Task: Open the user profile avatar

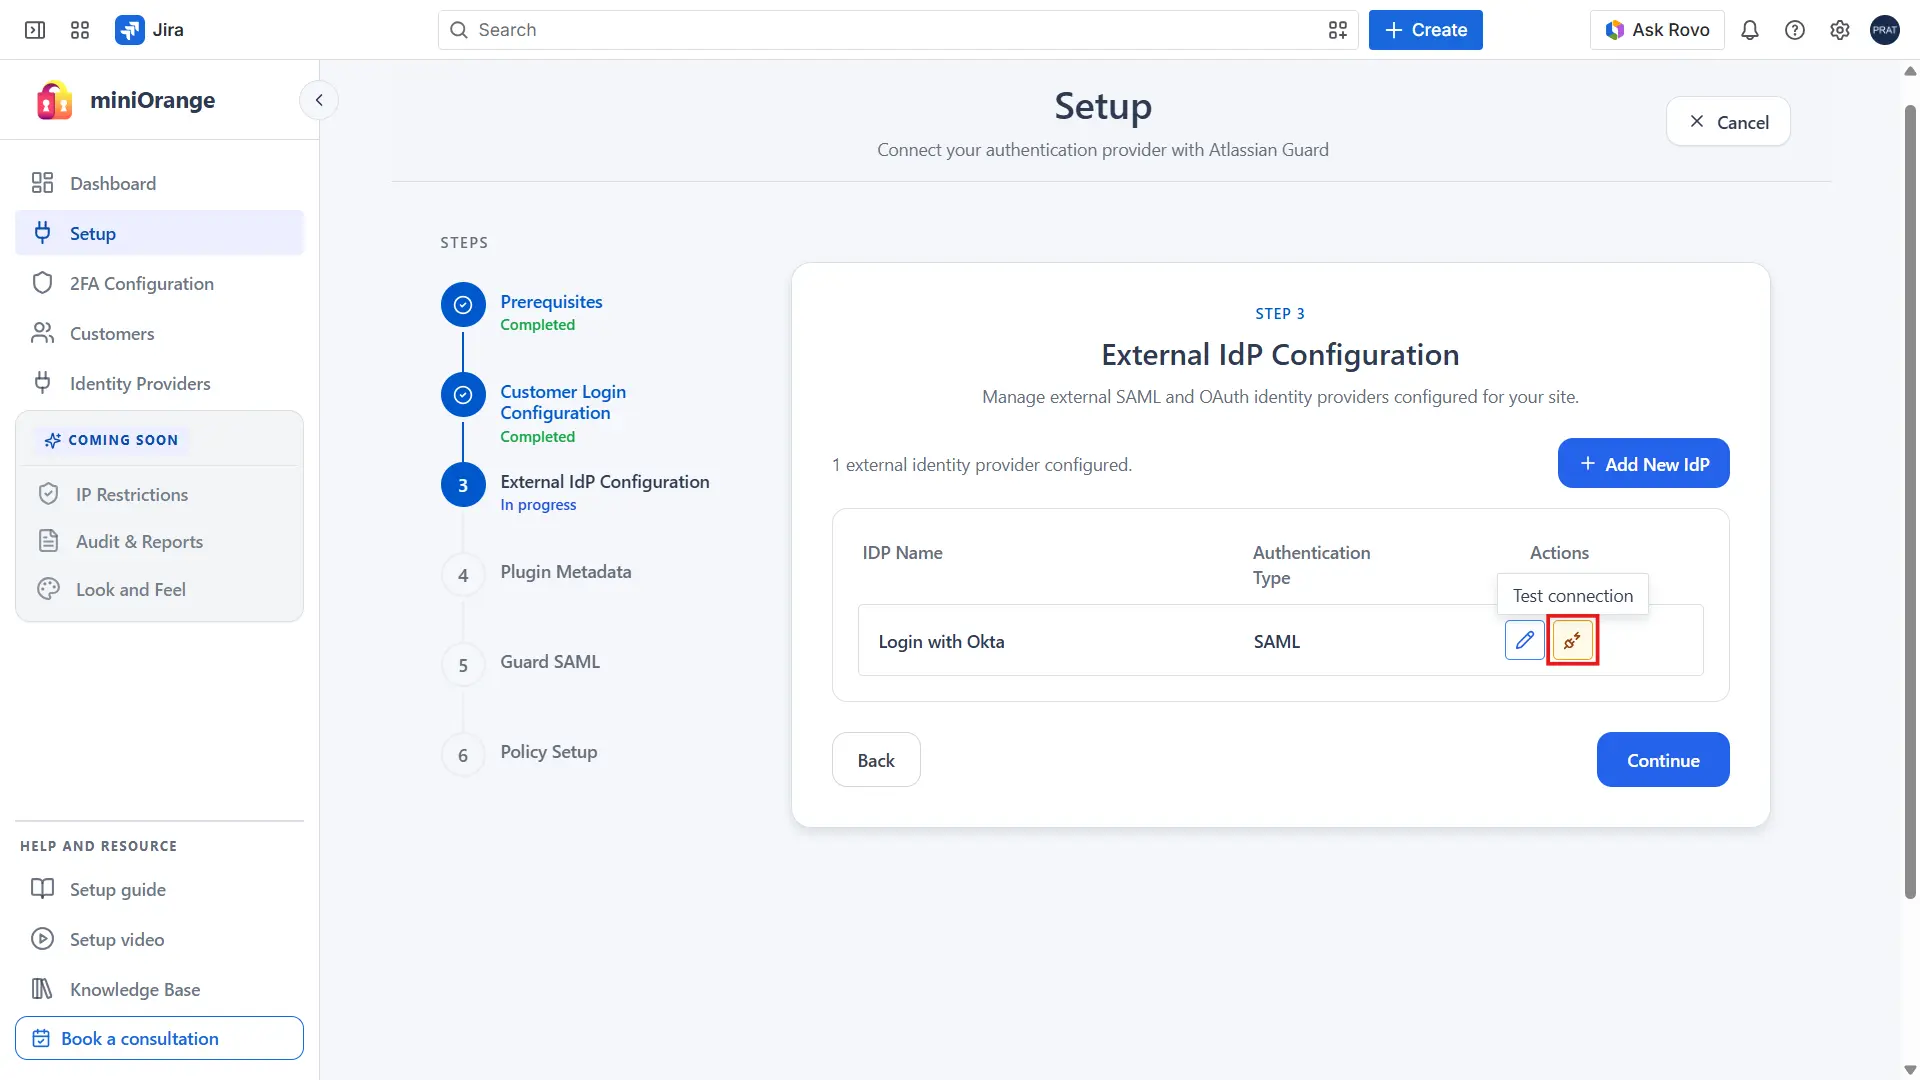Action: [1884, 30]
